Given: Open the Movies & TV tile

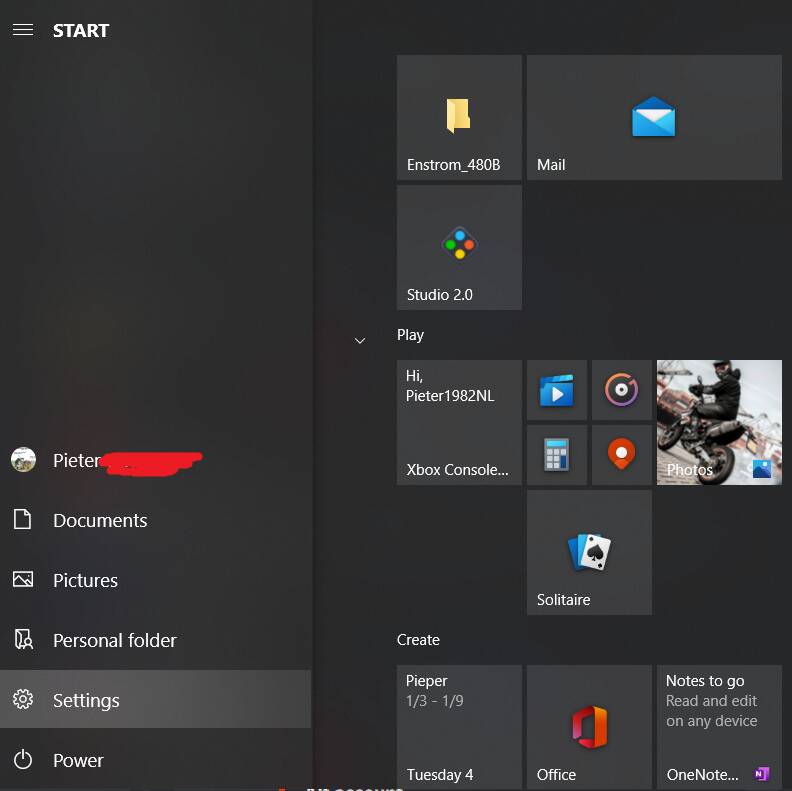Looking at the screenshot, I should pos(557,390).
